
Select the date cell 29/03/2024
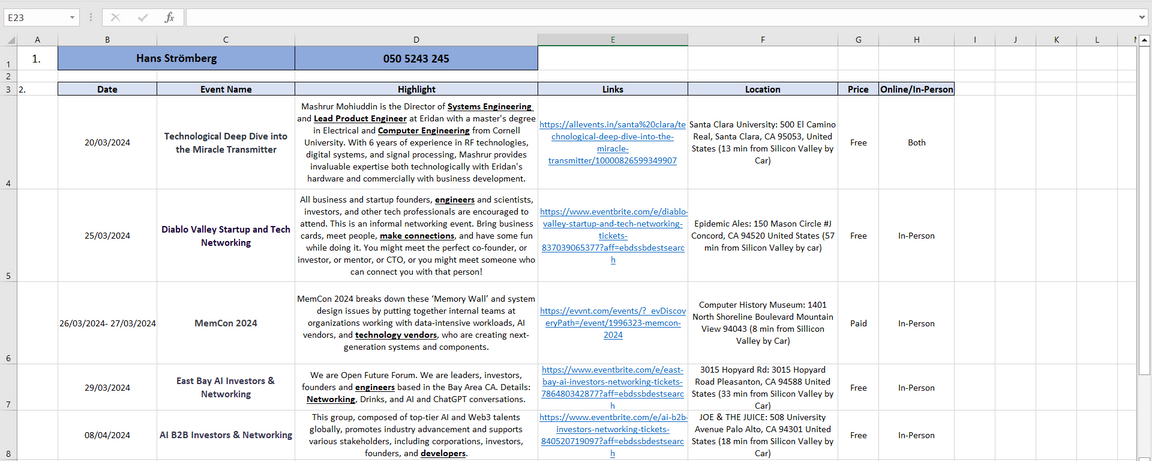(107, 387)
